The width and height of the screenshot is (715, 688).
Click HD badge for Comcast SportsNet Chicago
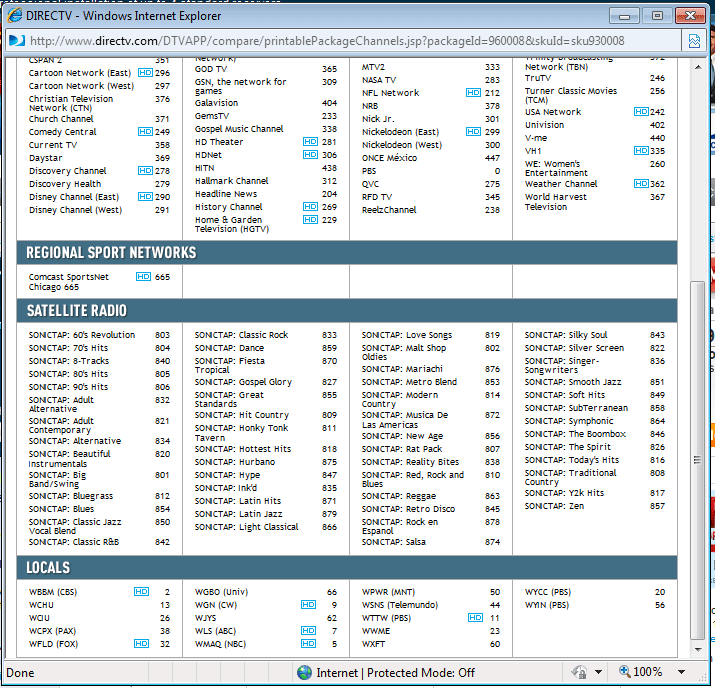(x=143, y=276)
